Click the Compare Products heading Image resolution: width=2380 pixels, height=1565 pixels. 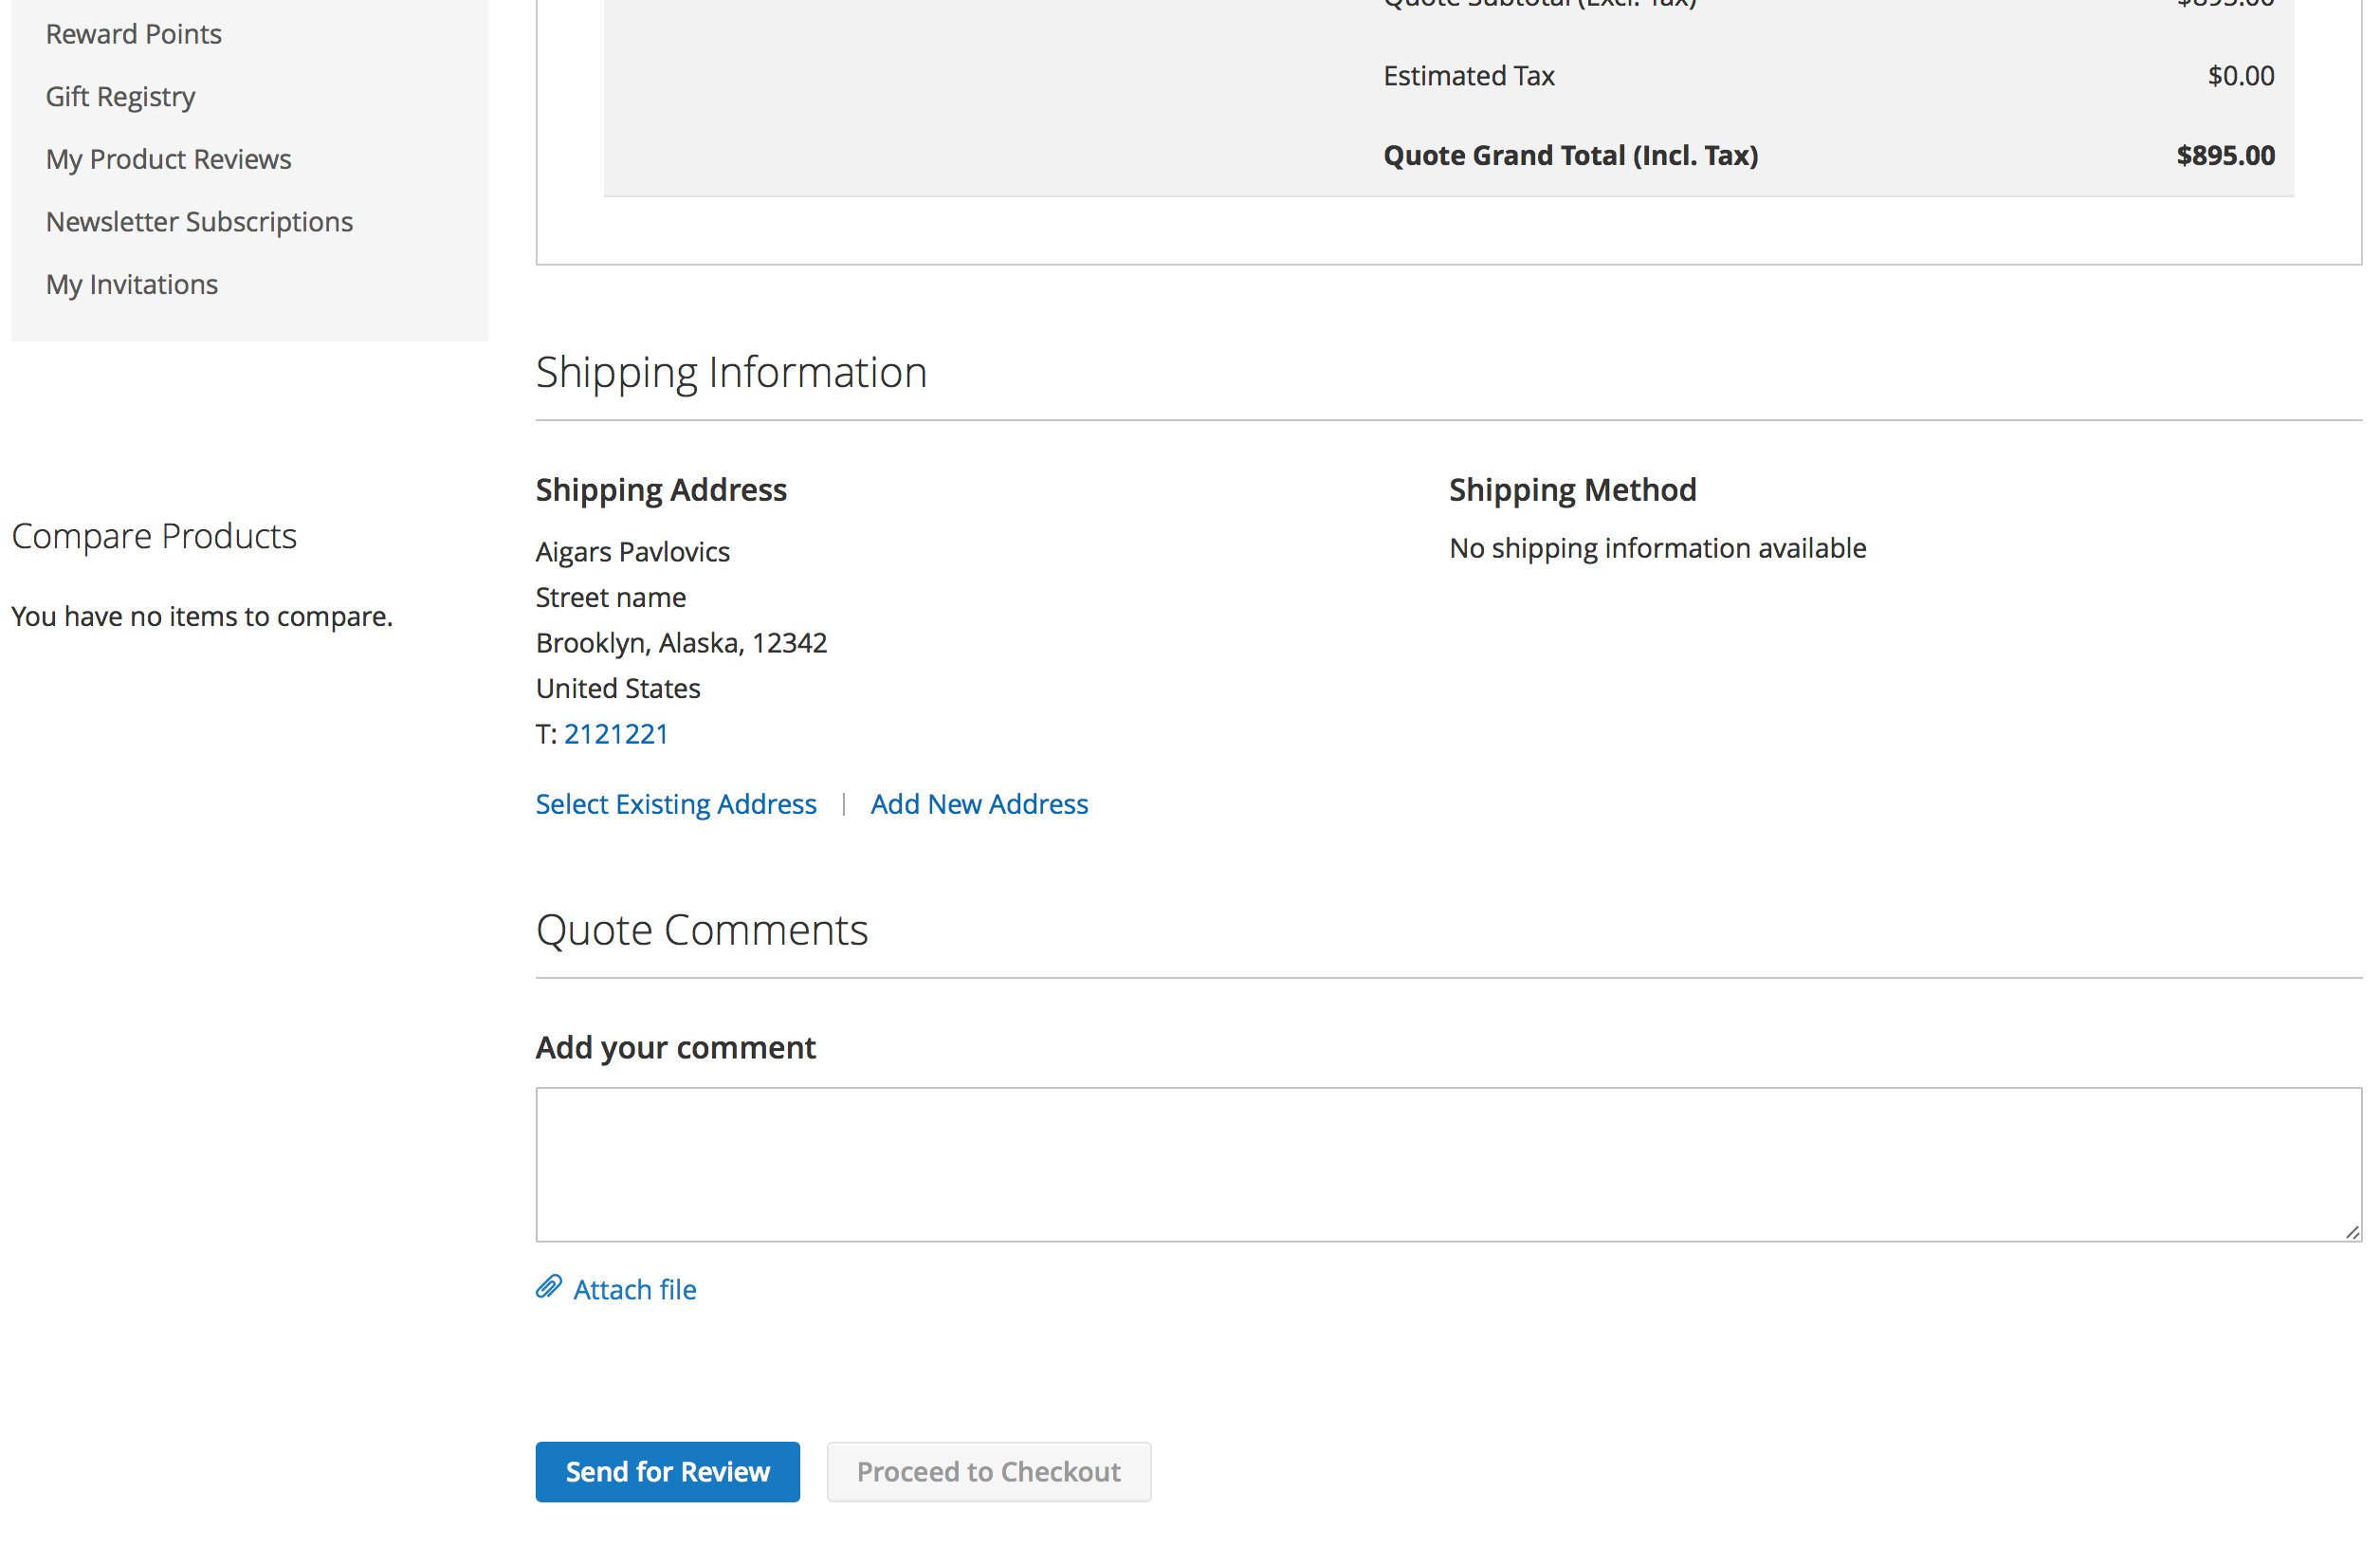click(154, 536)
